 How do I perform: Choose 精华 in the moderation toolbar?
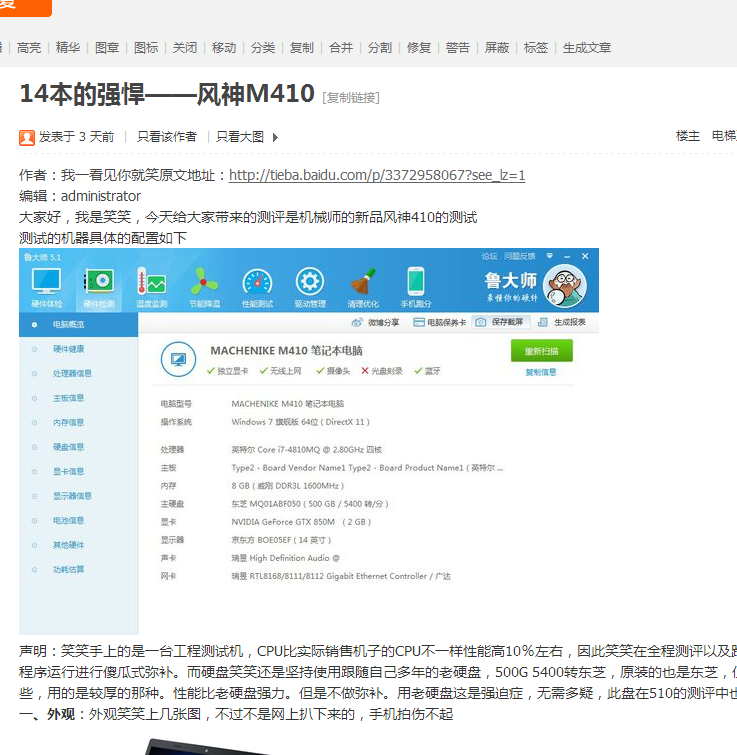pyautogui.click(x=68, y=48)
